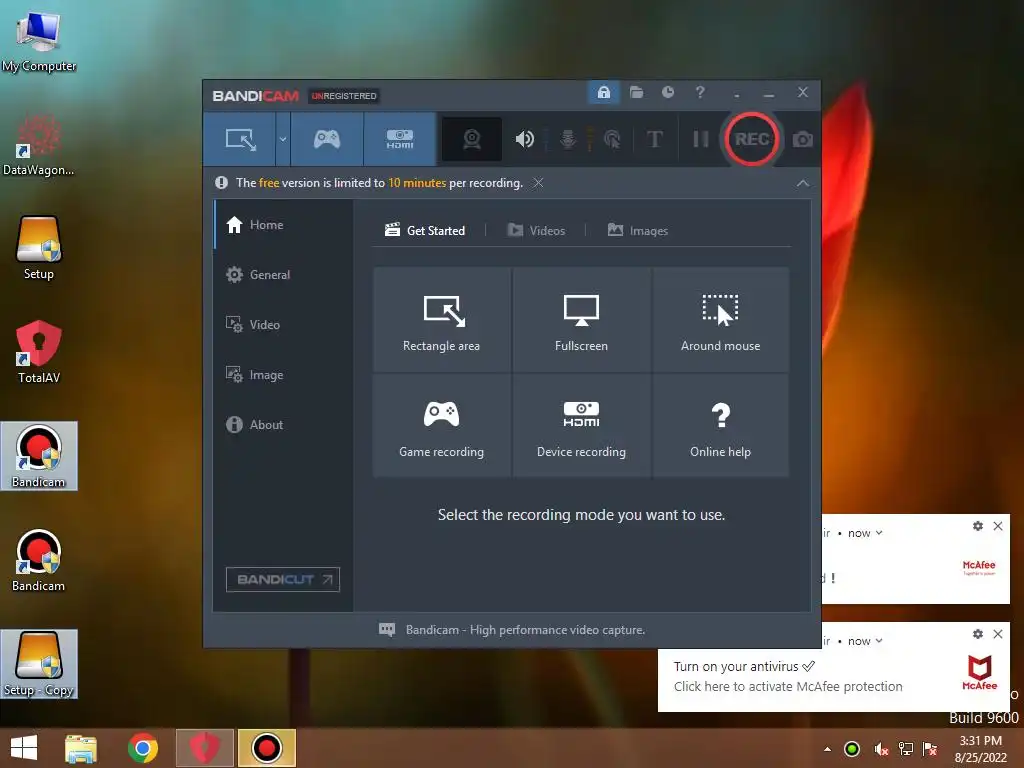Select the DataWagon desktop shortcut
Screen dimensions: 1024x768
pyautogui.click(x=39, y=145)
